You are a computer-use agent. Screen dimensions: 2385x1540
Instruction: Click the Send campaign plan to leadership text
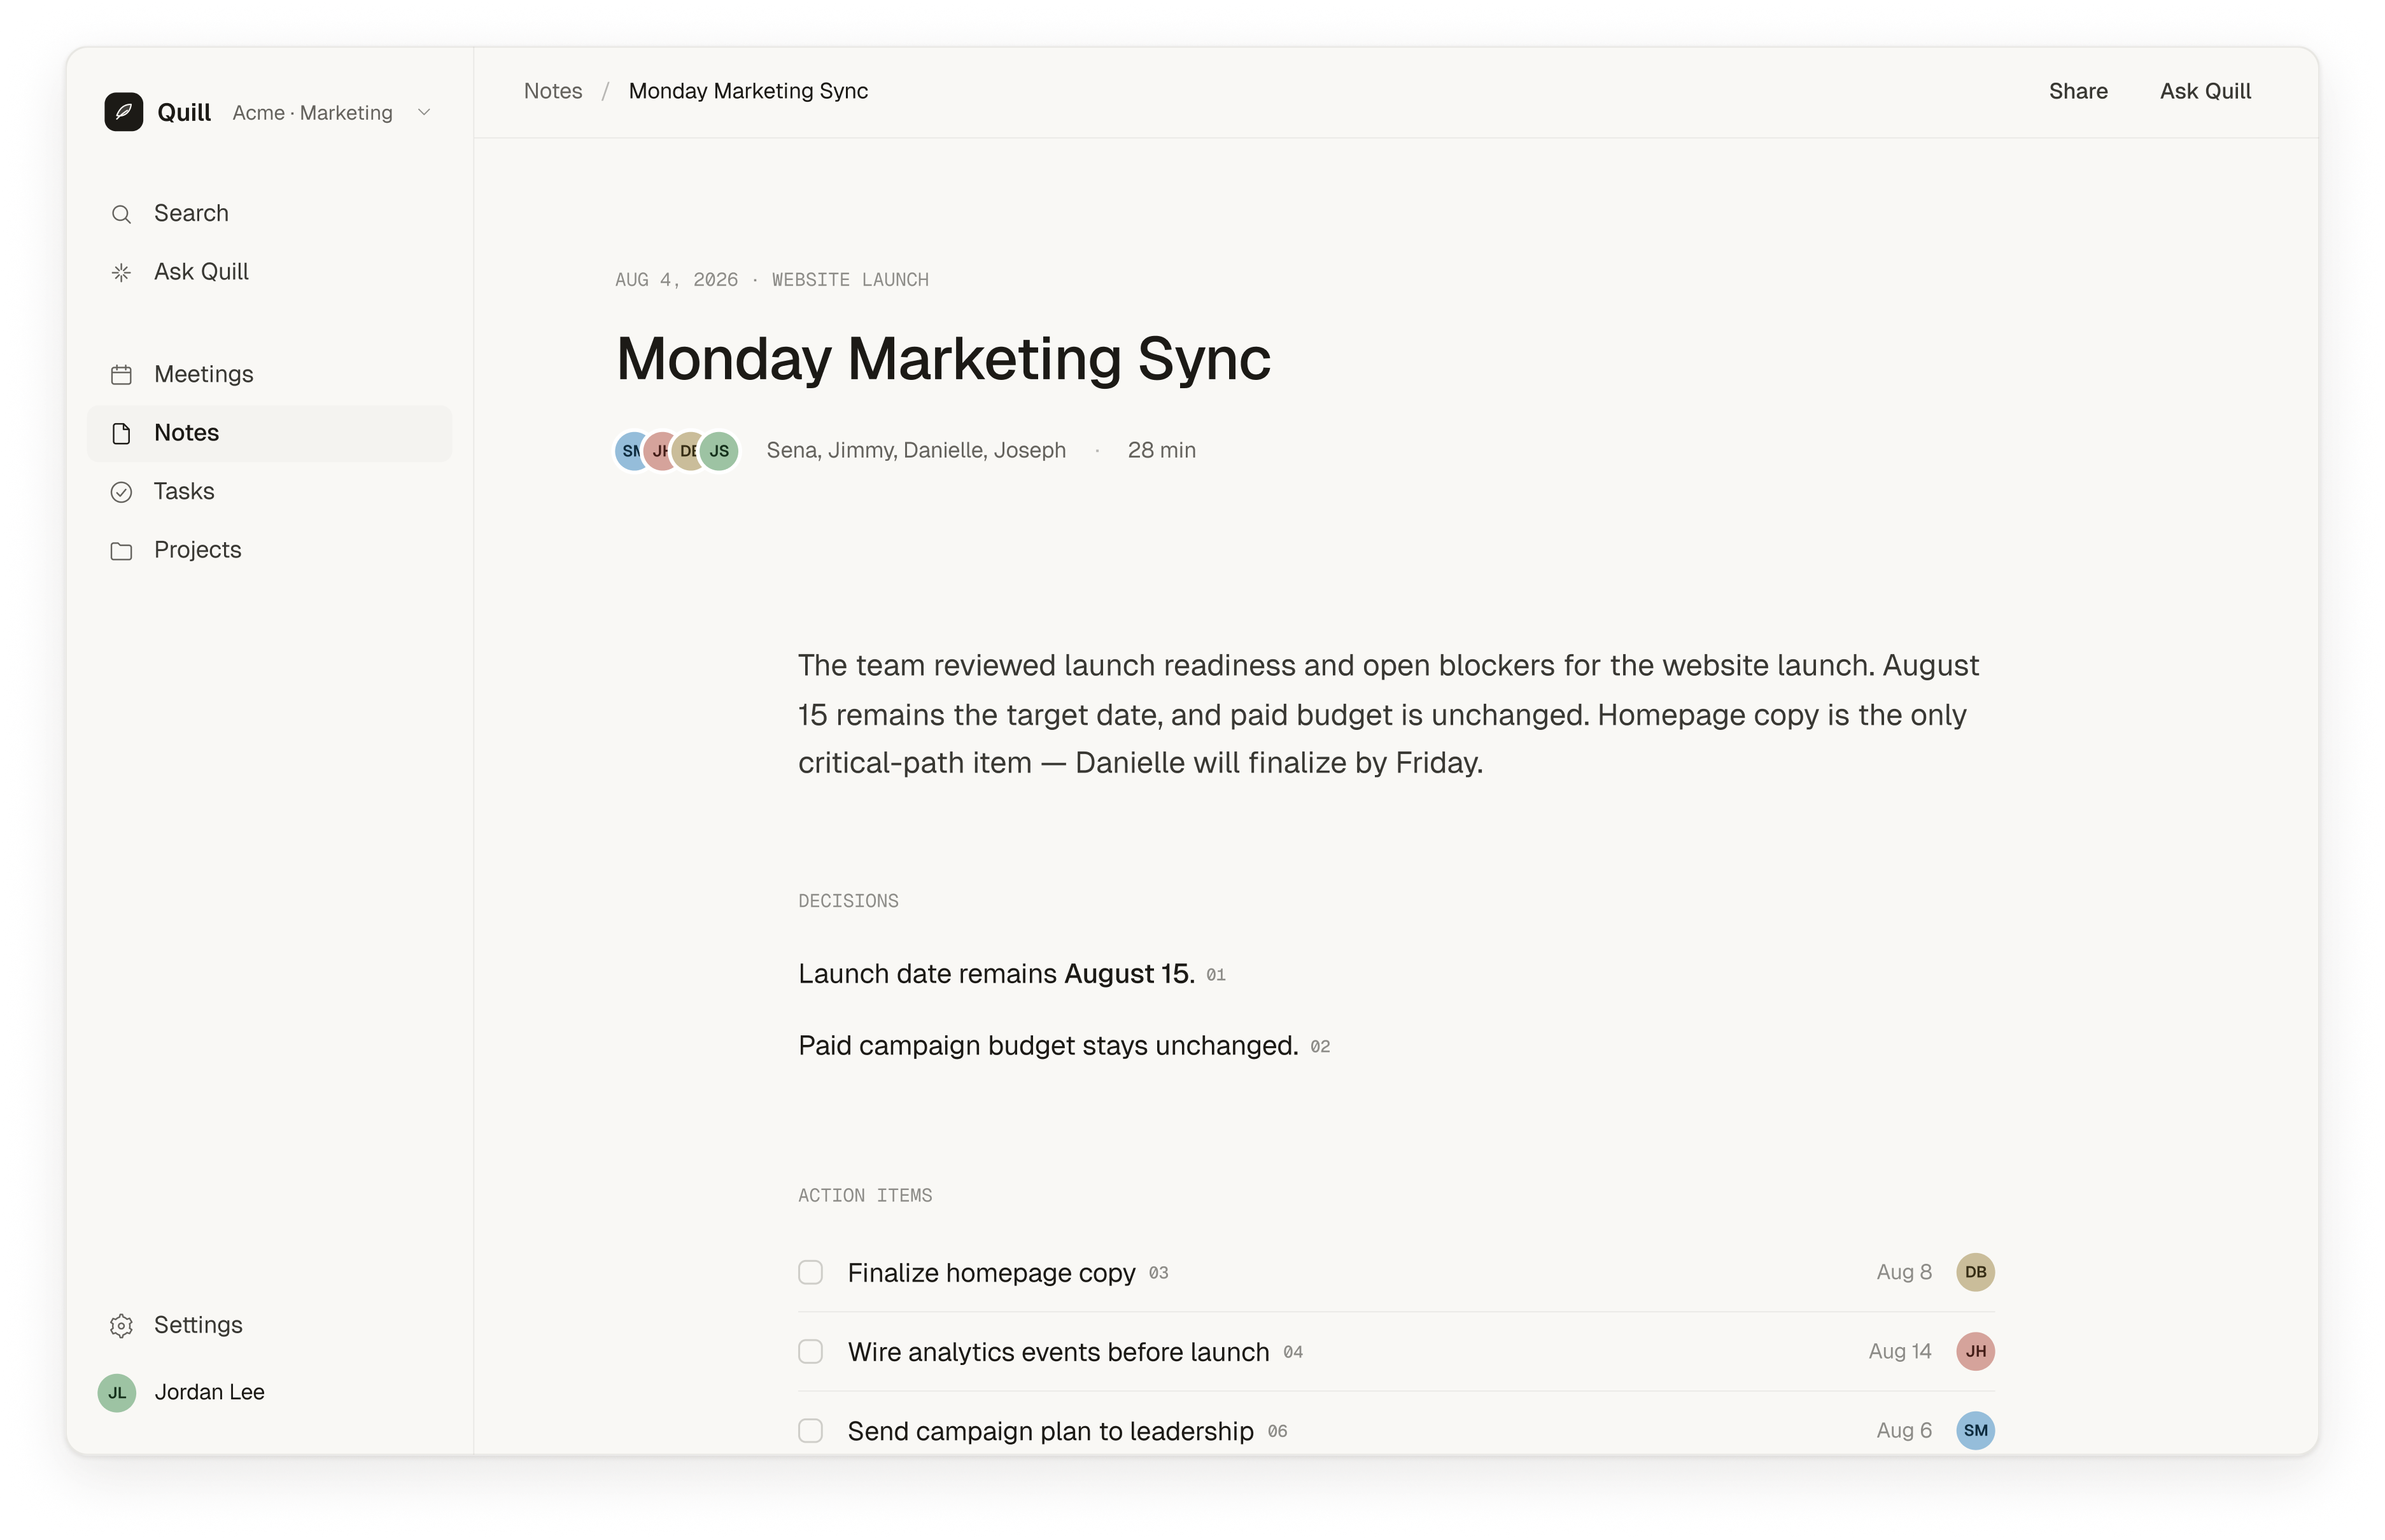click(x=1050, y=1431)
